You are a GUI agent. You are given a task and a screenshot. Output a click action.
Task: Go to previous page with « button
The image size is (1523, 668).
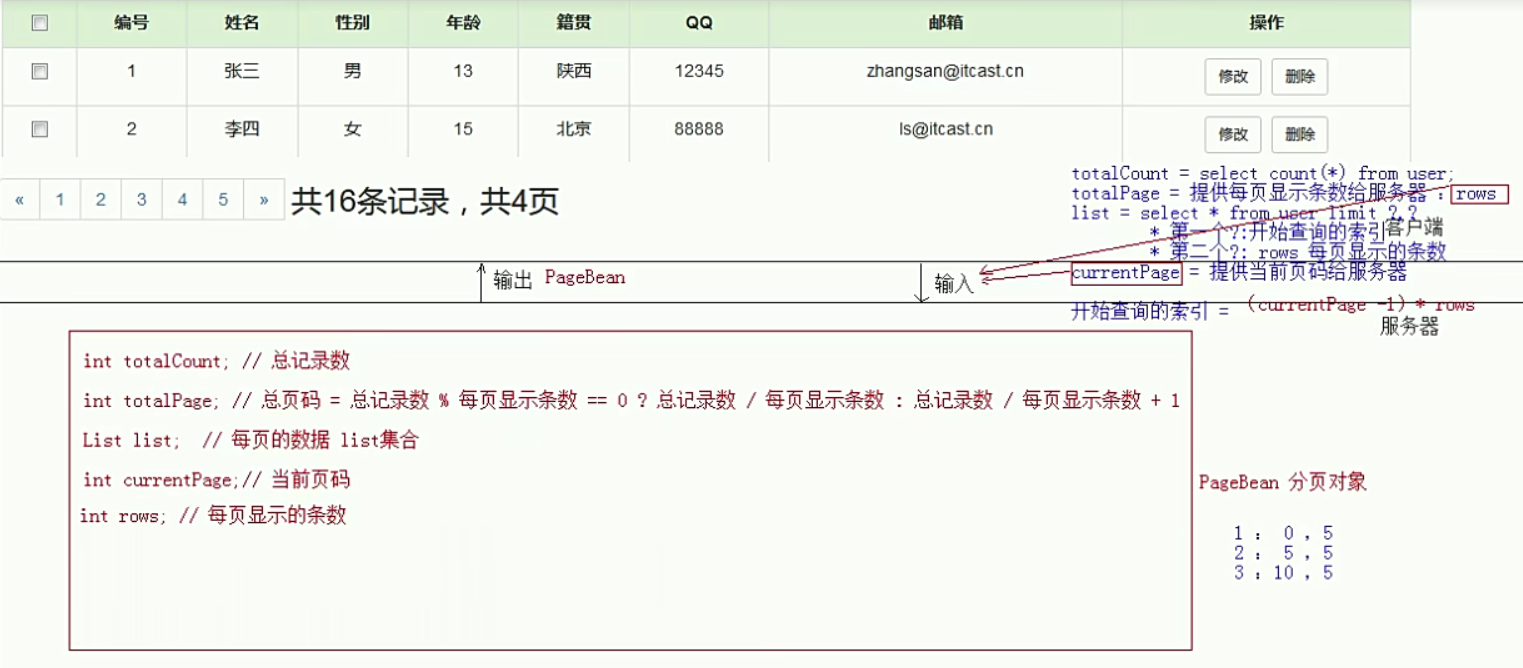pyautogui.click(x=20, y=200)
